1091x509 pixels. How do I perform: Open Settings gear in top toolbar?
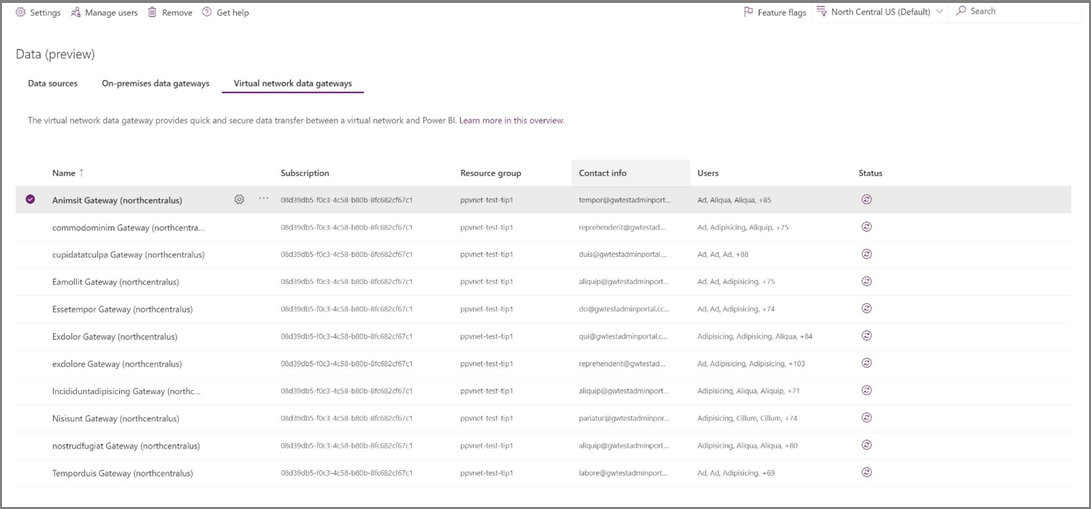[20, 13]
